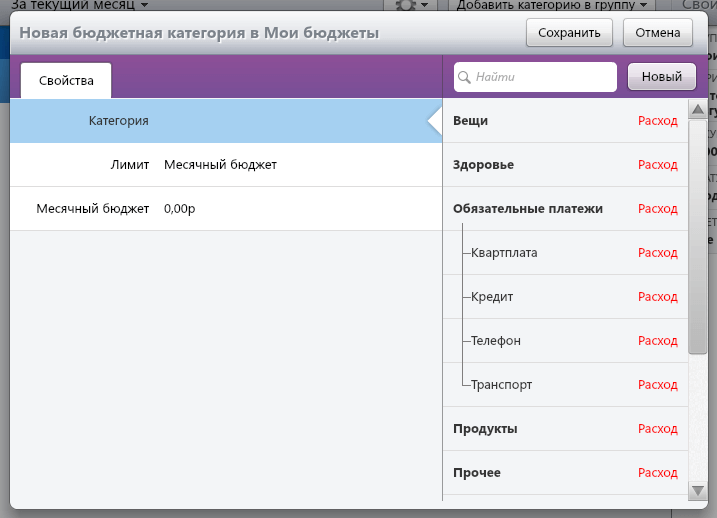Click the Расход label on Вещи row

(658, 121)
